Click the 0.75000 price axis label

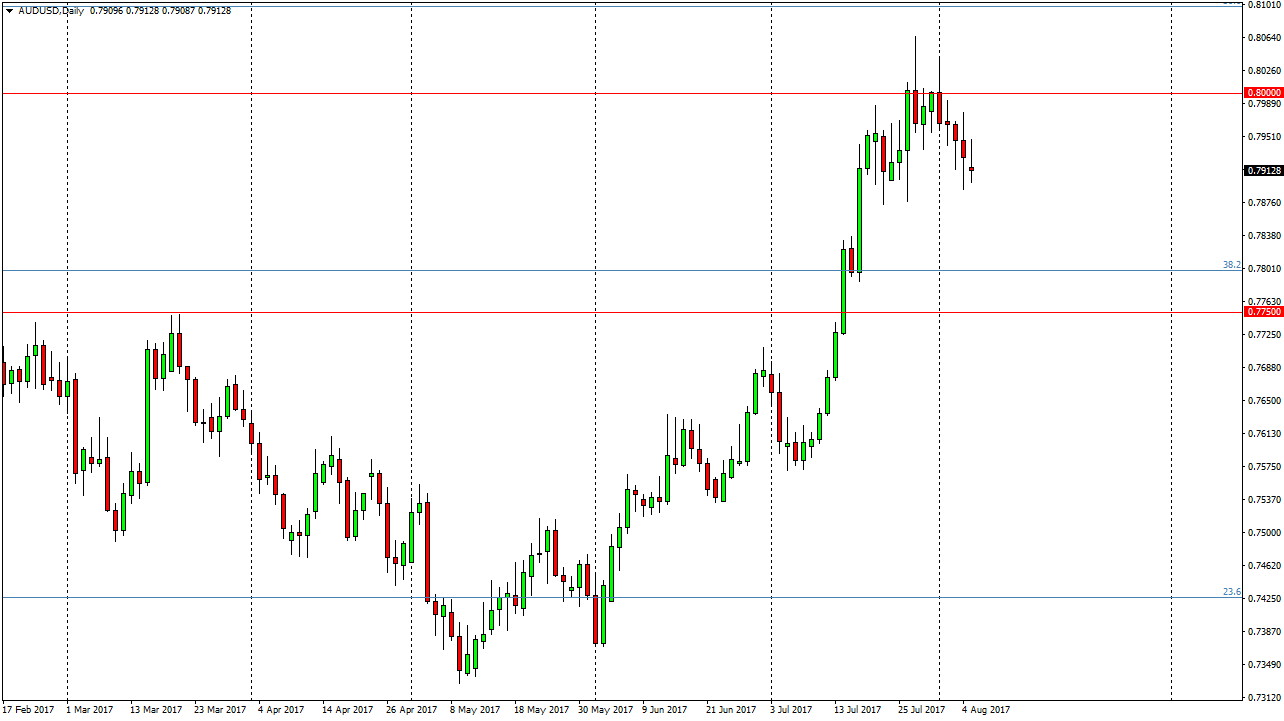coord(1264,533)
